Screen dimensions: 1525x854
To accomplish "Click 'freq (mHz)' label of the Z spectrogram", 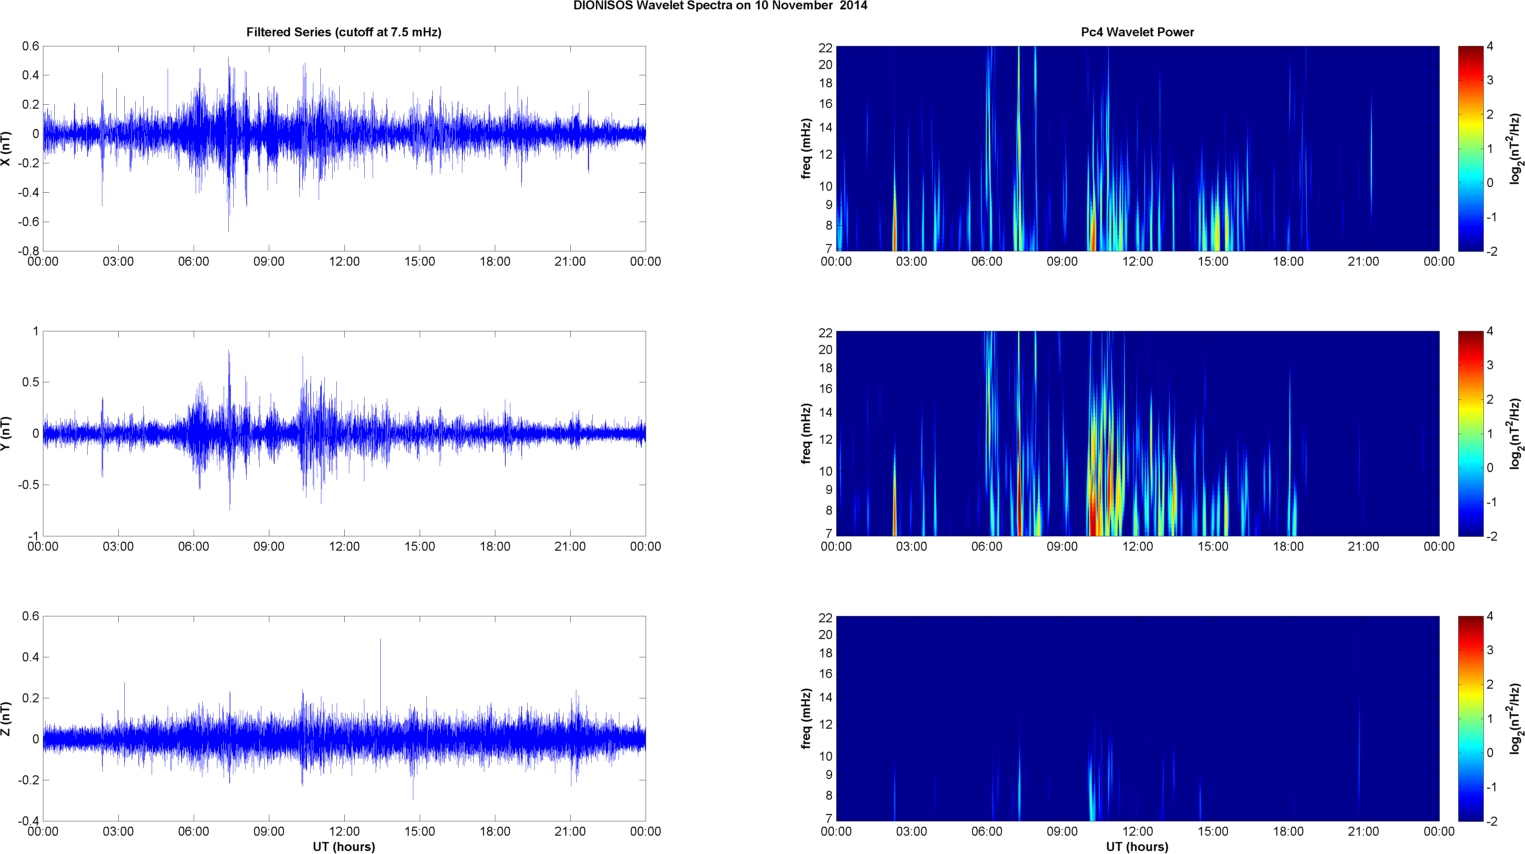I will tap(806, 718).
